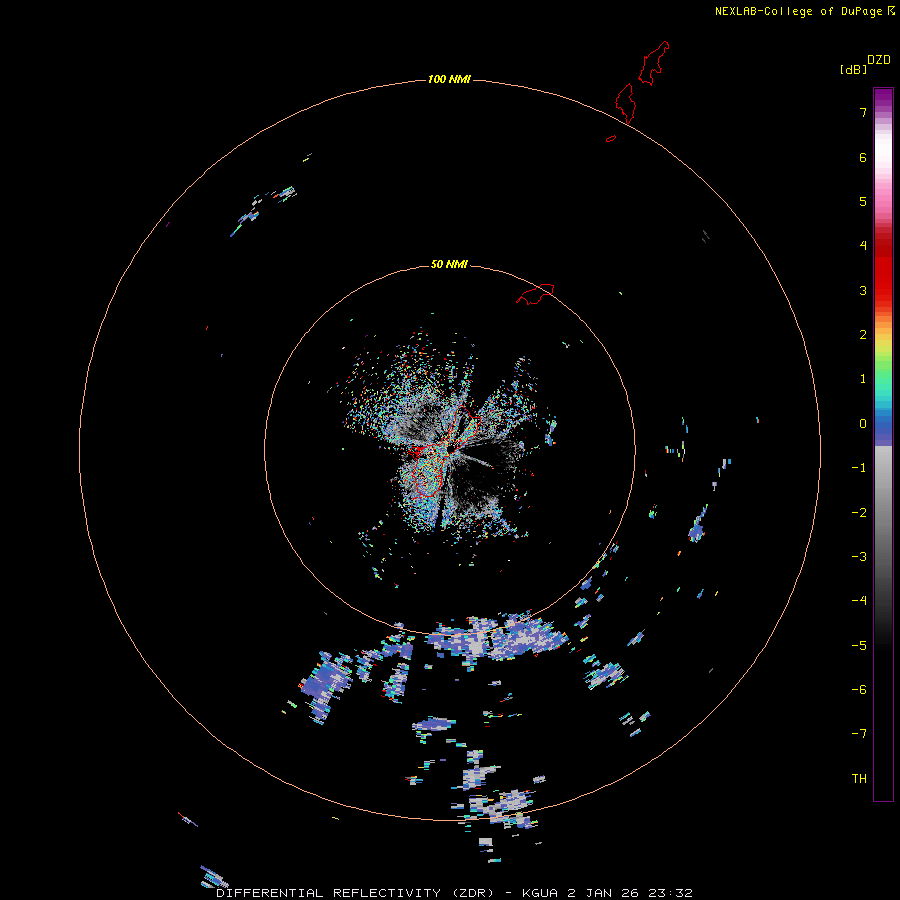Image resolution: width=900 pixels, height=900 pixels.
Task: Click the 2 dB value on the color scale
Action: (x=863, y=335)
